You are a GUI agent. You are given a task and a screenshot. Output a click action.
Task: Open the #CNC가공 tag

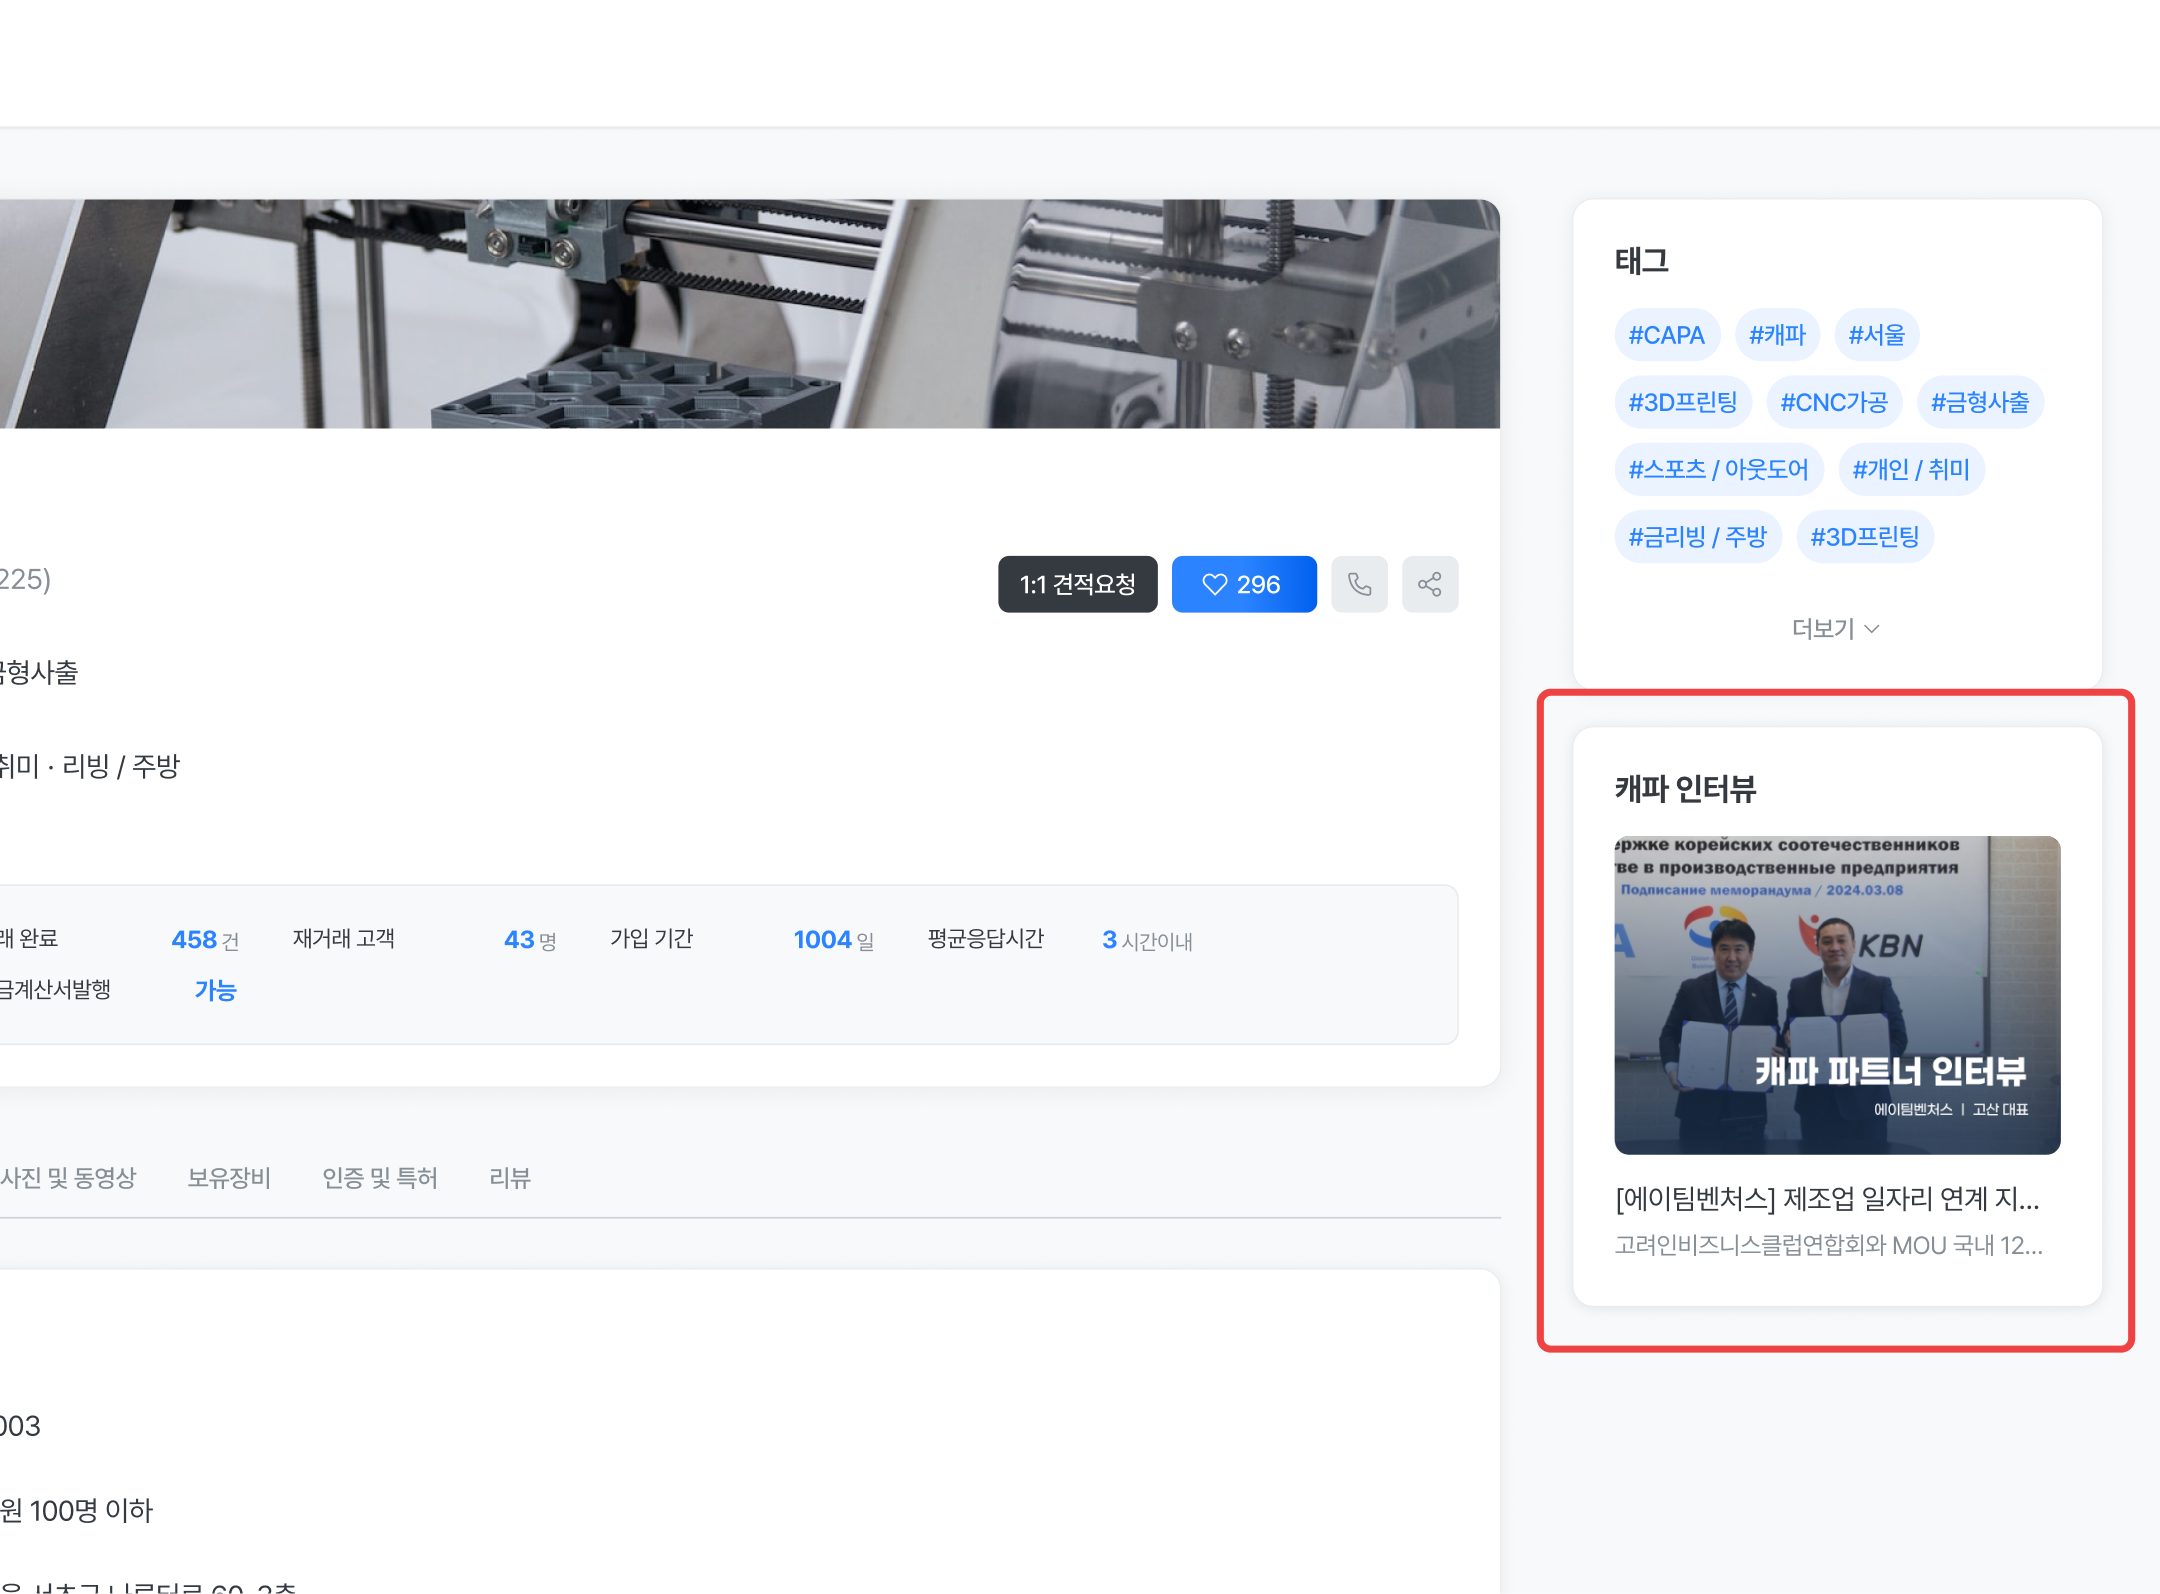pos(1834,402)
